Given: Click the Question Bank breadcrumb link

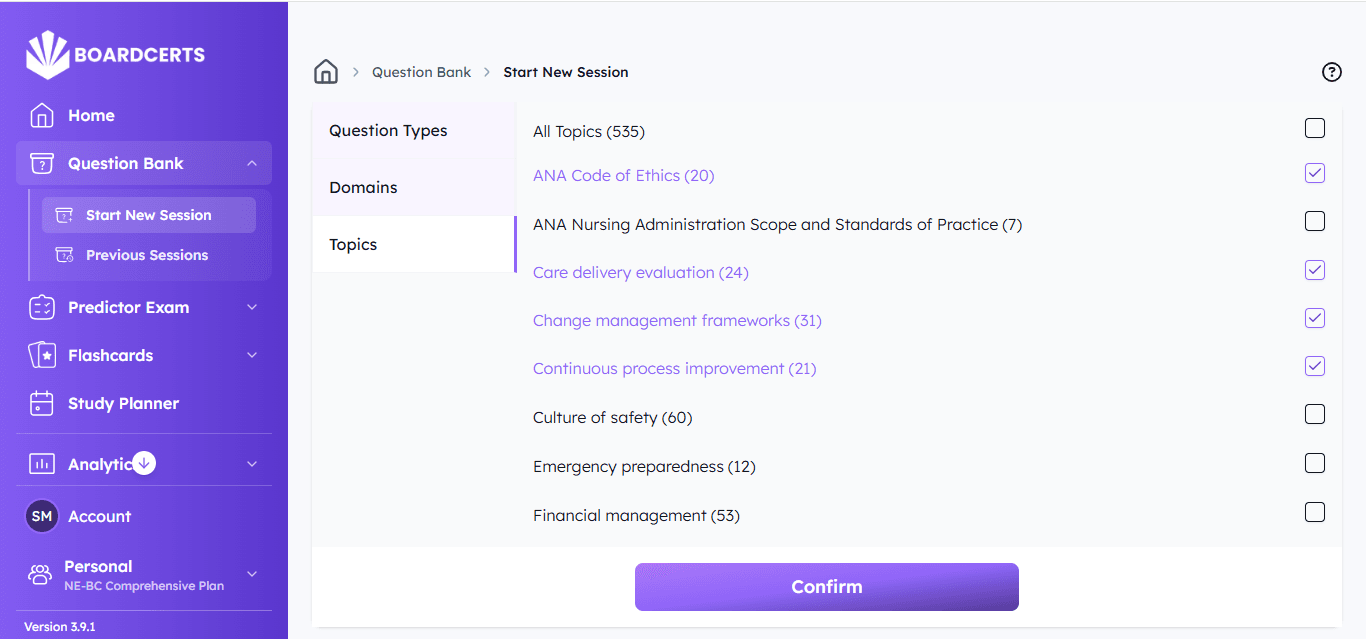Looking at the screenshot, I should 421,71.
